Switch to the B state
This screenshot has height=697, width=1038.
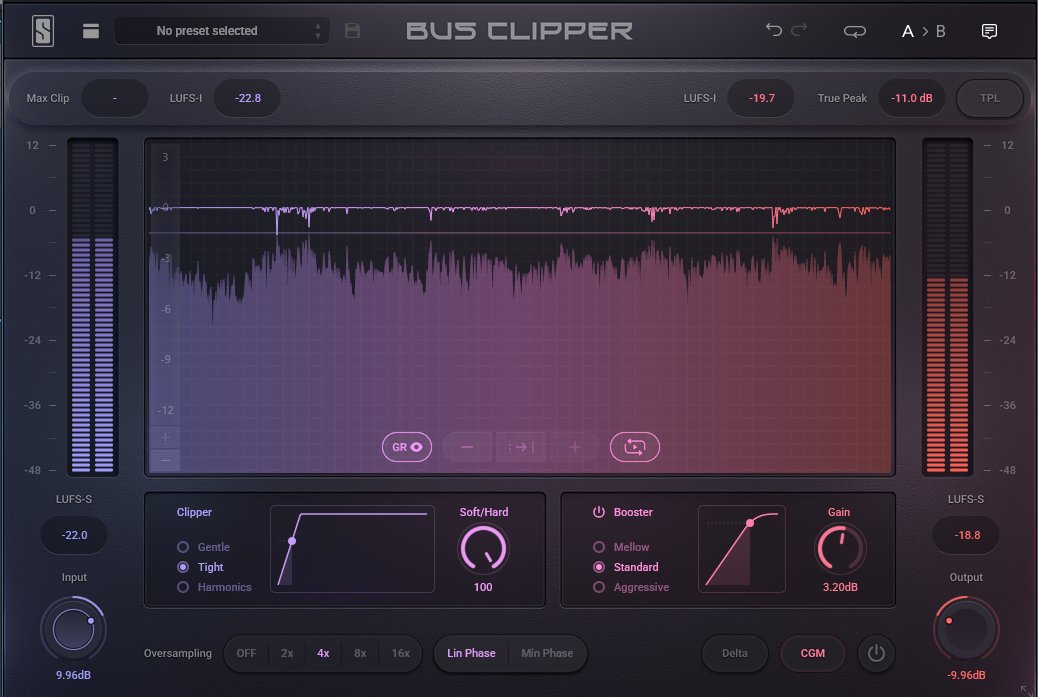(940, 31)
